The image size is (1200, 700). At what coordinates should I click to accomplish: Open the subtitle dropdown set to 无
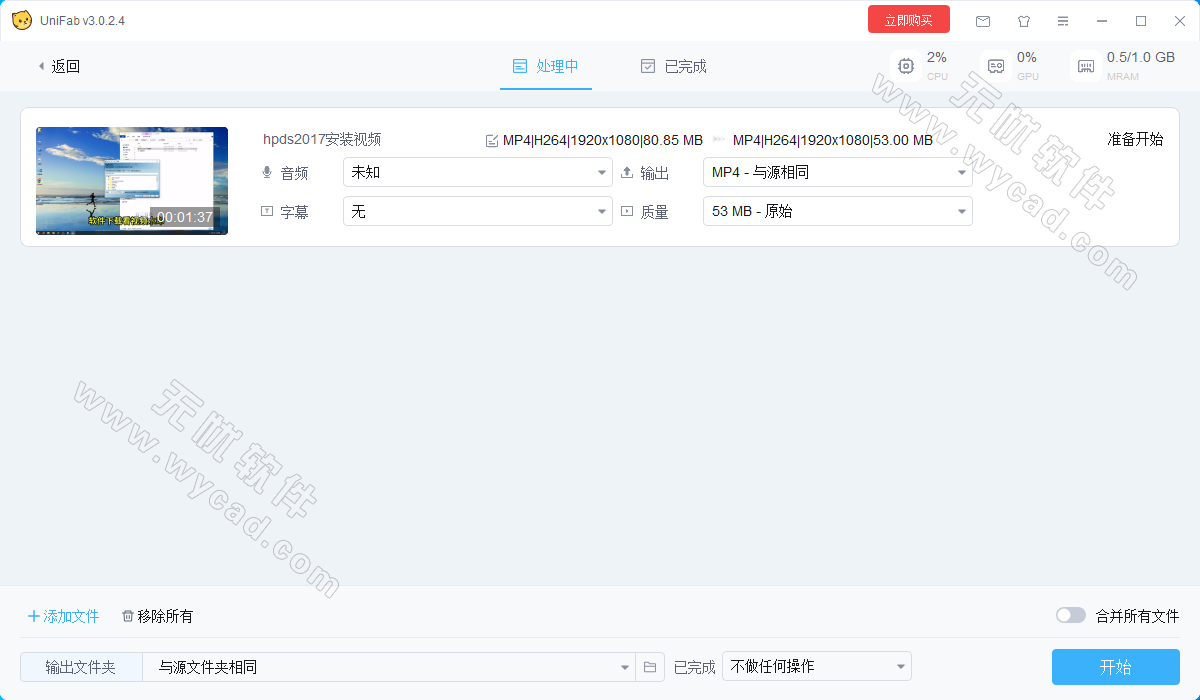tap(478, 211)
